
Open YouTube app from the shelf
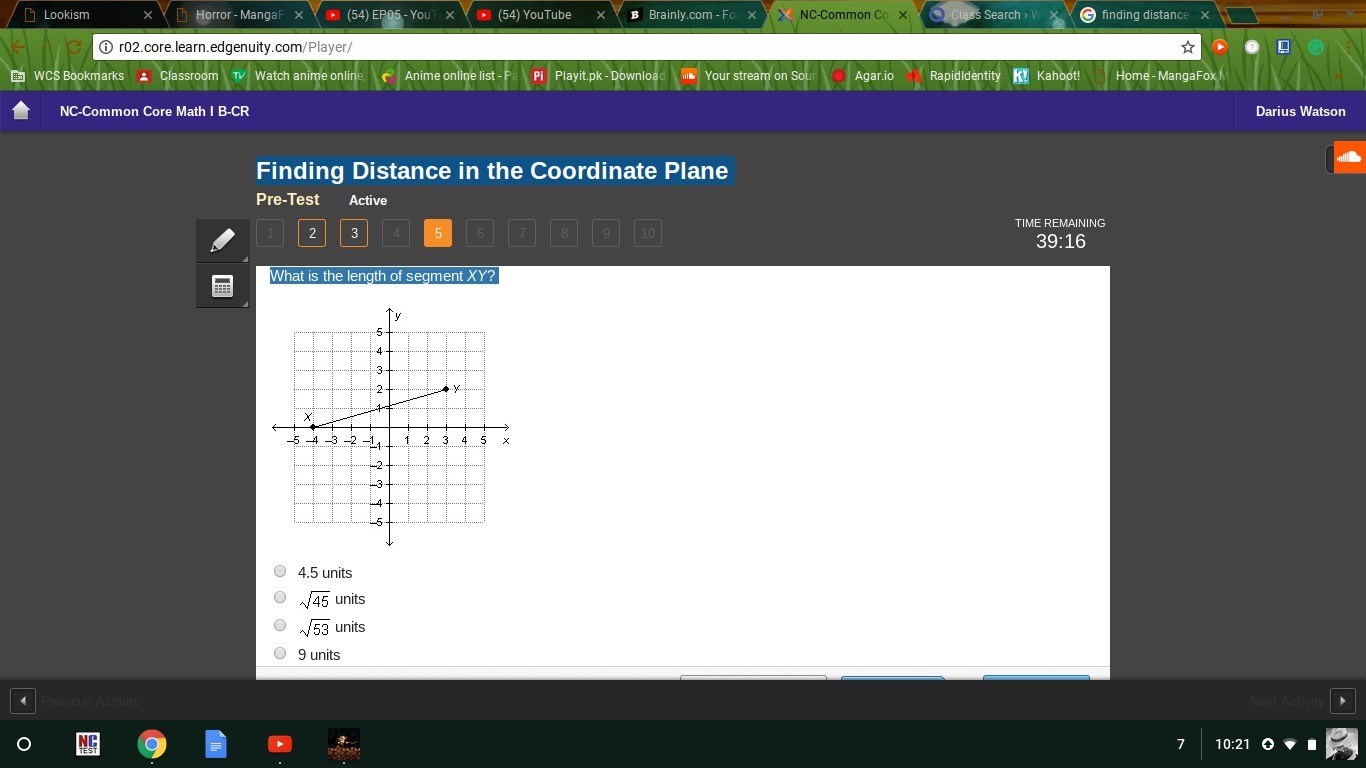click(x=280, y=744)
